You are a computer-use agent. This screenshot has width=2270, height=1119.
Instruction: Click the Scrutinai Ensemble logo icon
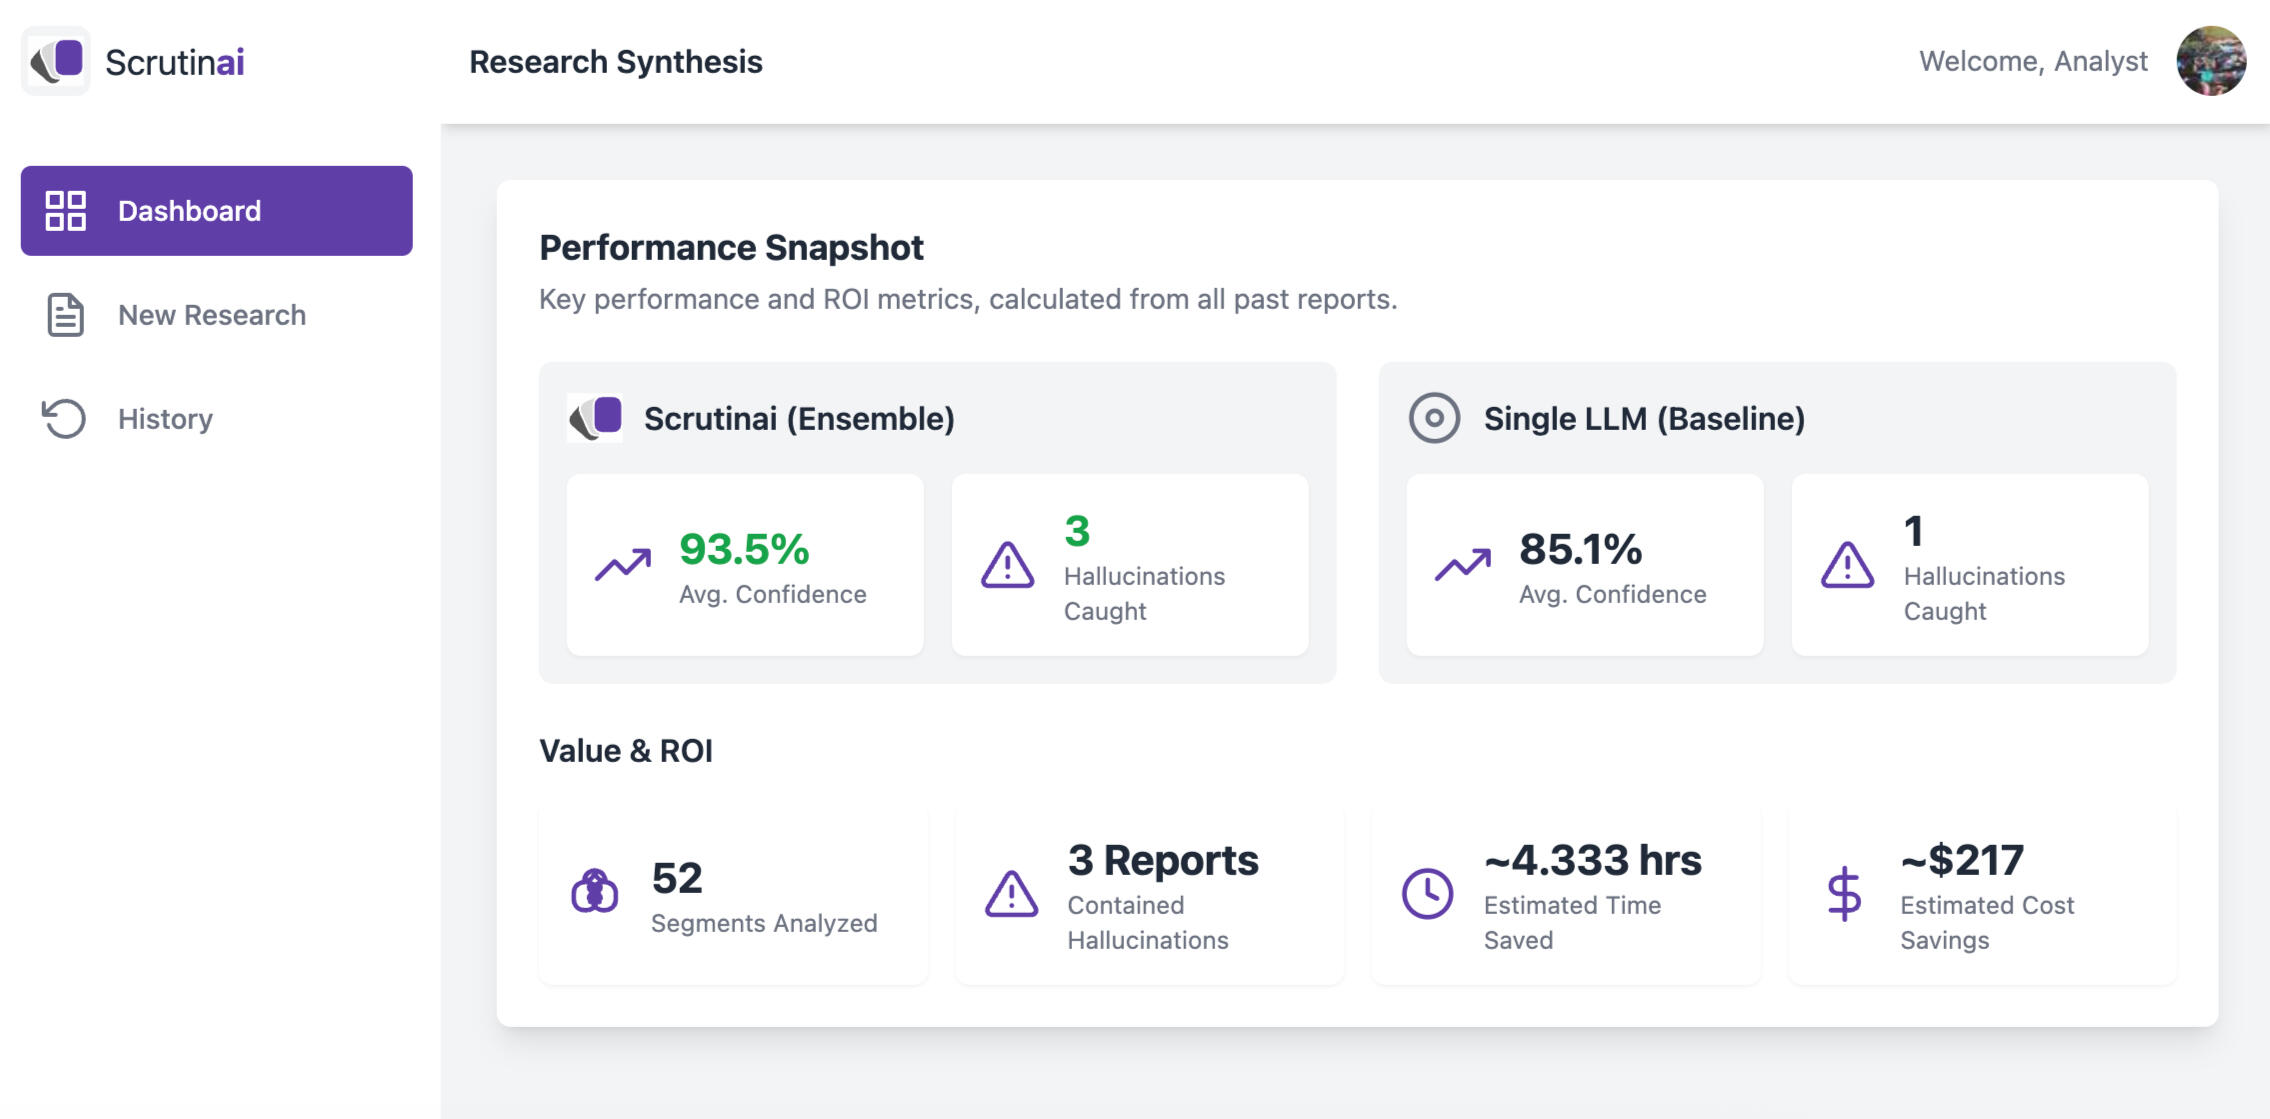tap(596, 418)
